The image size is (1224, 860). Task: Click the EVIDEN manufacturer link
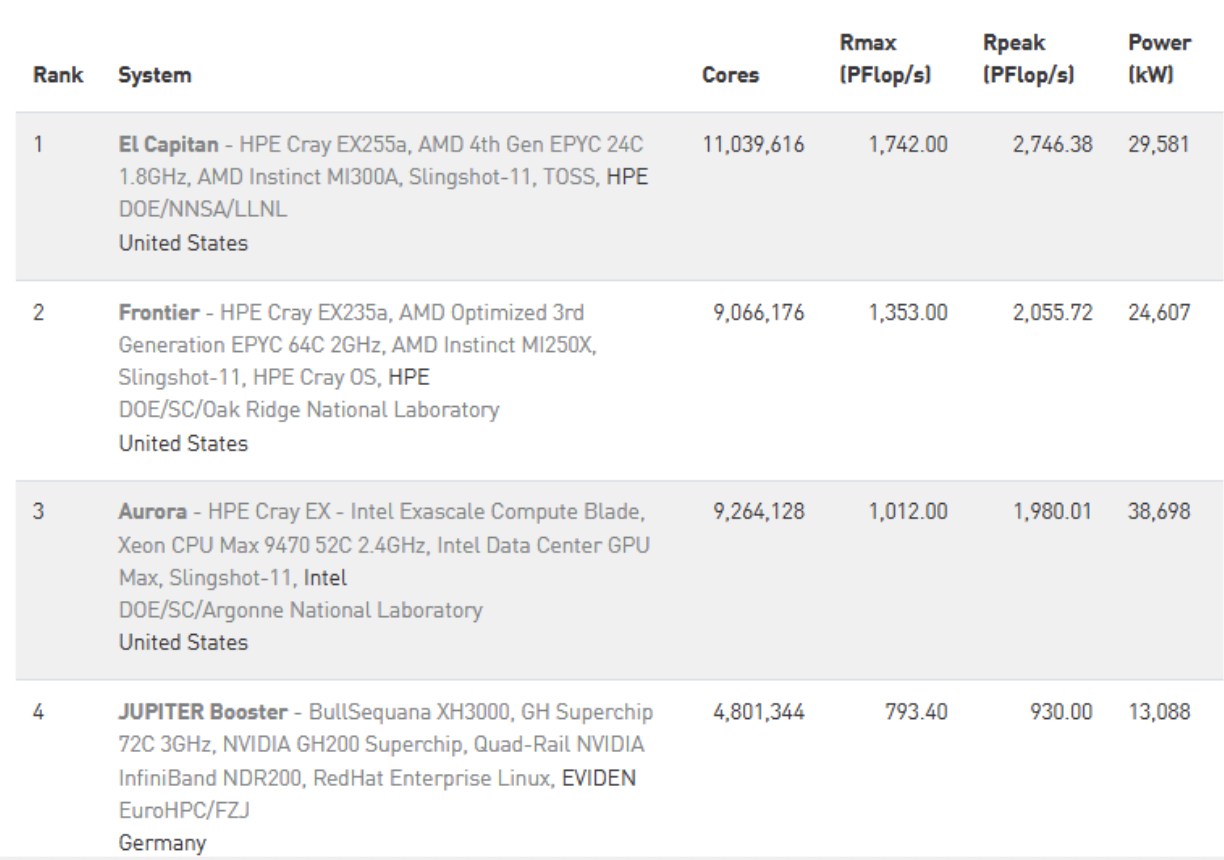click(x=598, y=777)
